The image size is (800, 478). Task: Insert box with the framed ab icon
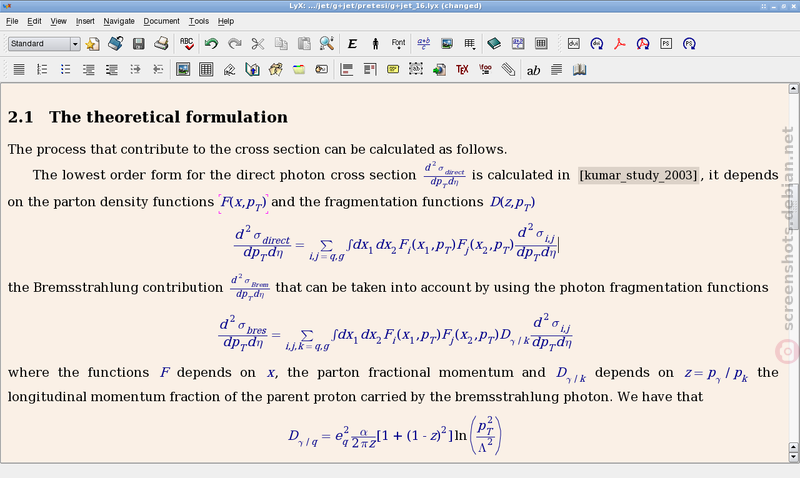click(416, 69)
